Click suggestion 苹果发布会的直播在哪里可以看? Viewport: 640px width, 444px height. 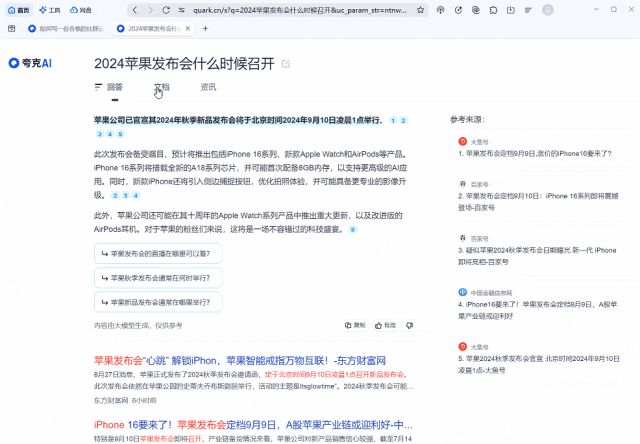(158, 253)
